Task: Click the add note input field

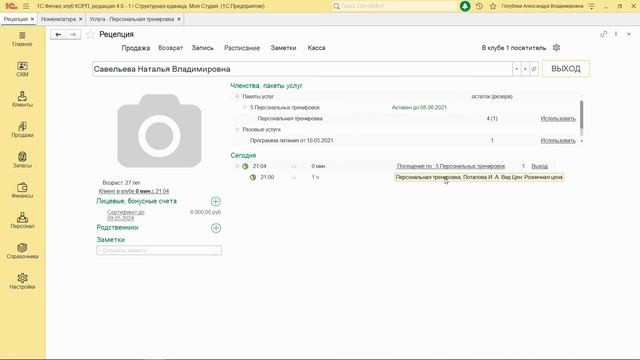Action: tap(159, 250)
